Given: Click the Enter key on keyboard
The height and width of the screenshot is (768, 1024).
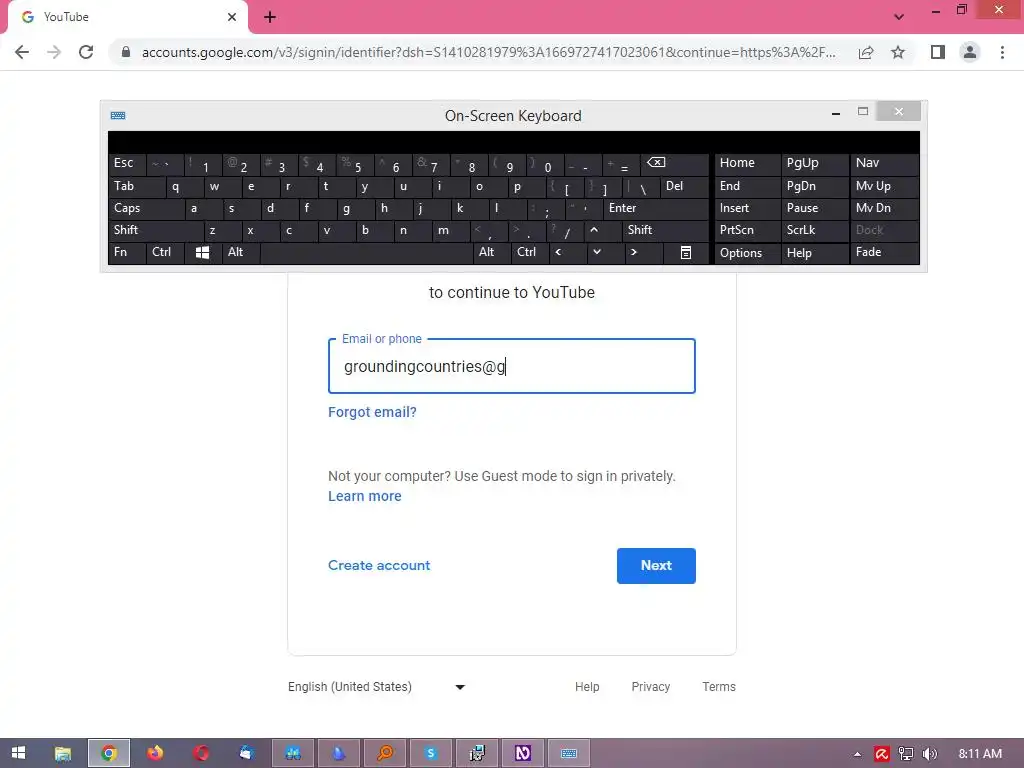Looking at the screenshot, I should [656, 208].
